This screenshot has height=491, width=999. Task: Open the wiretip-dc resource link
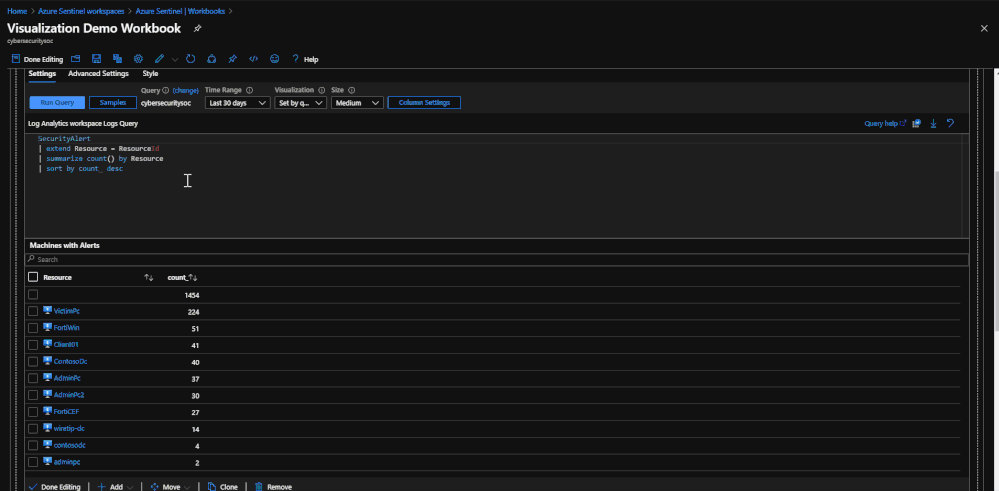(69, 429)
